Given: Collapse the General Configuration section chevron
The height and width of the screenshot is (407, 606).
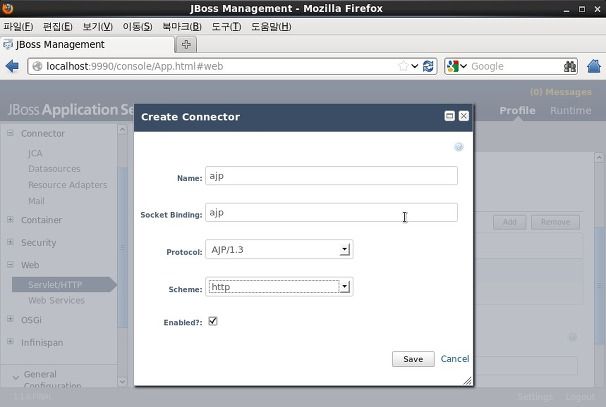Looking at the screenshot, I should point(16,378).
